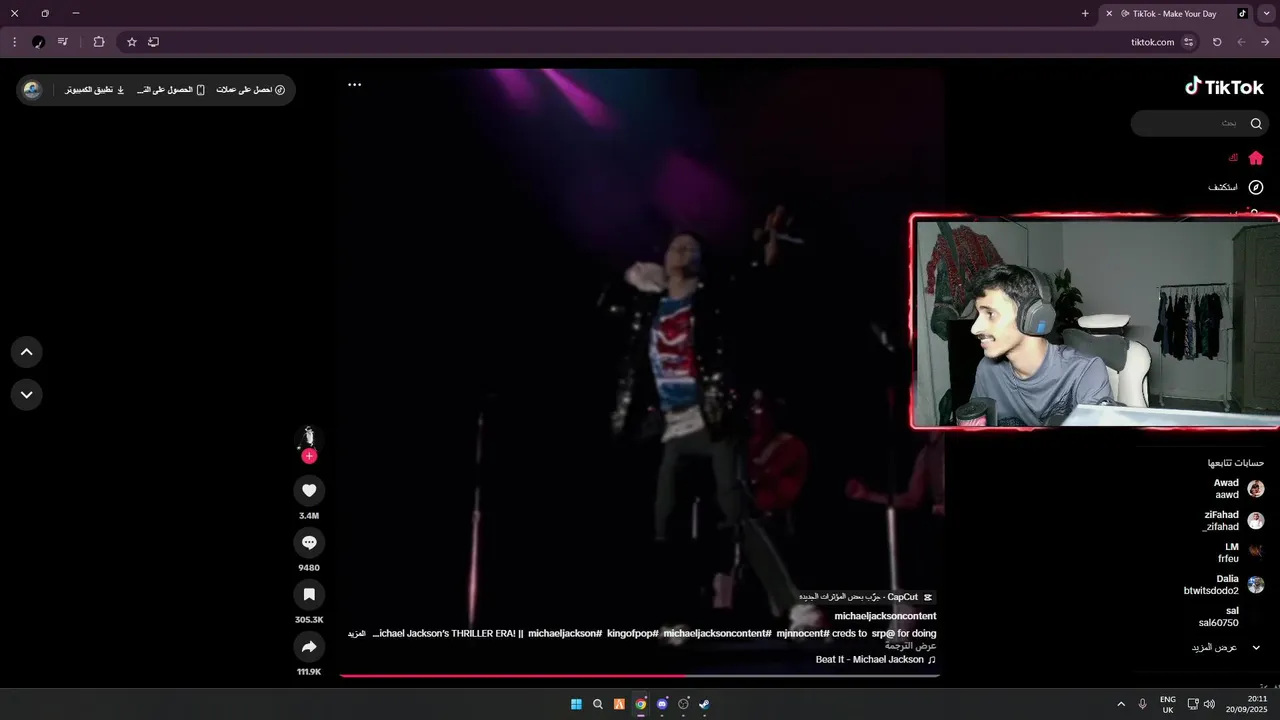Open the comments with 9480 count
Viewport: 1280px width, 720px height.
pyautogui.click(x=309, y=542)
